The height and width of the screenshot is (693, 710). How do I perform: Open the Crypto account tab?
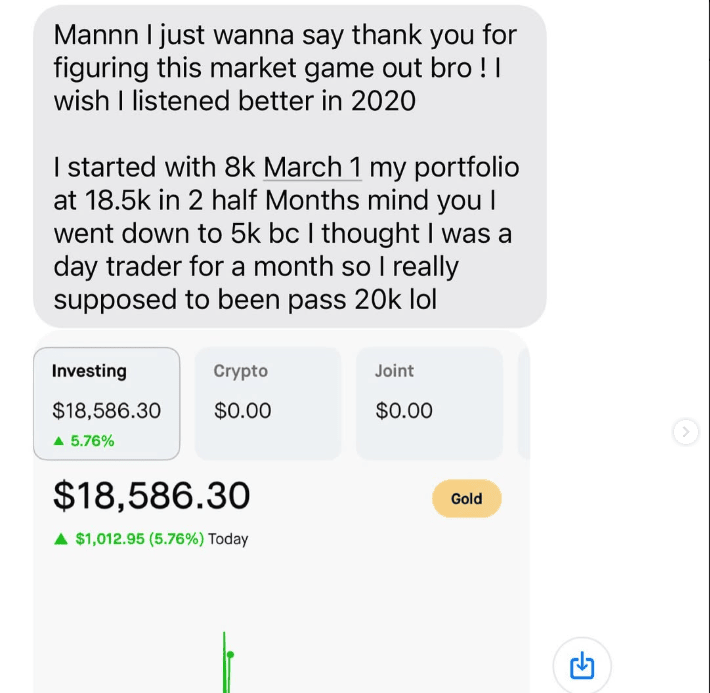[x=267, y=403]
